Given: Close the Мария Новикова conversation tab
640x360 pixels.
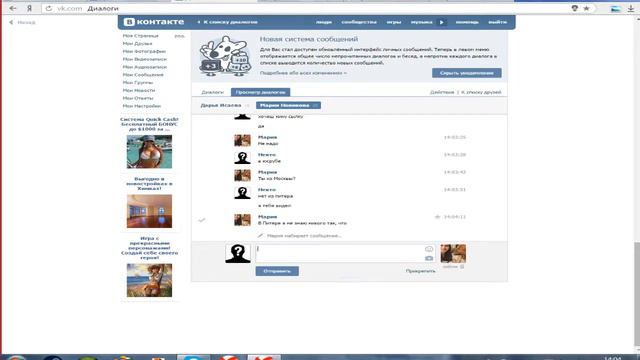Looking at the screenshot, I should pyautogui.click(x=315, y=106).
